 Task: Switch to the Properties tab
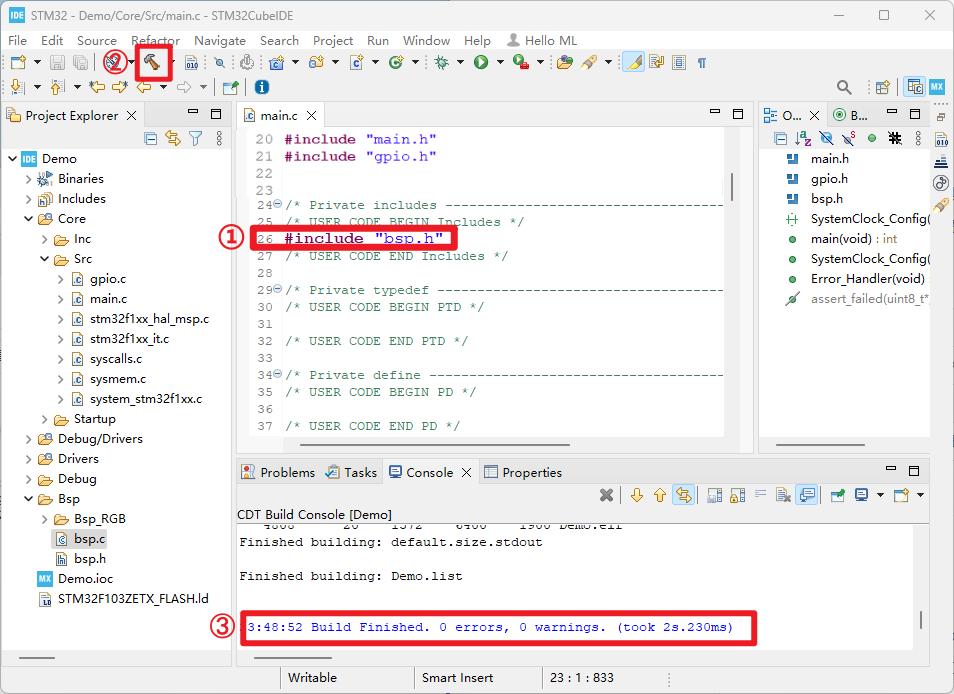point(523,473)
